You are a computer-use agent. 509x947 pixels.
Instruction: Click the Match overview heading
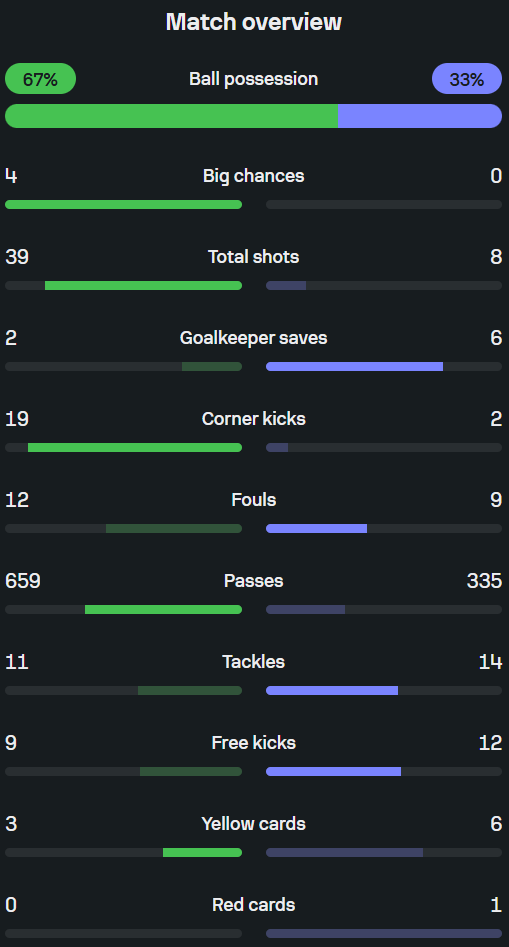pos(254,22)
